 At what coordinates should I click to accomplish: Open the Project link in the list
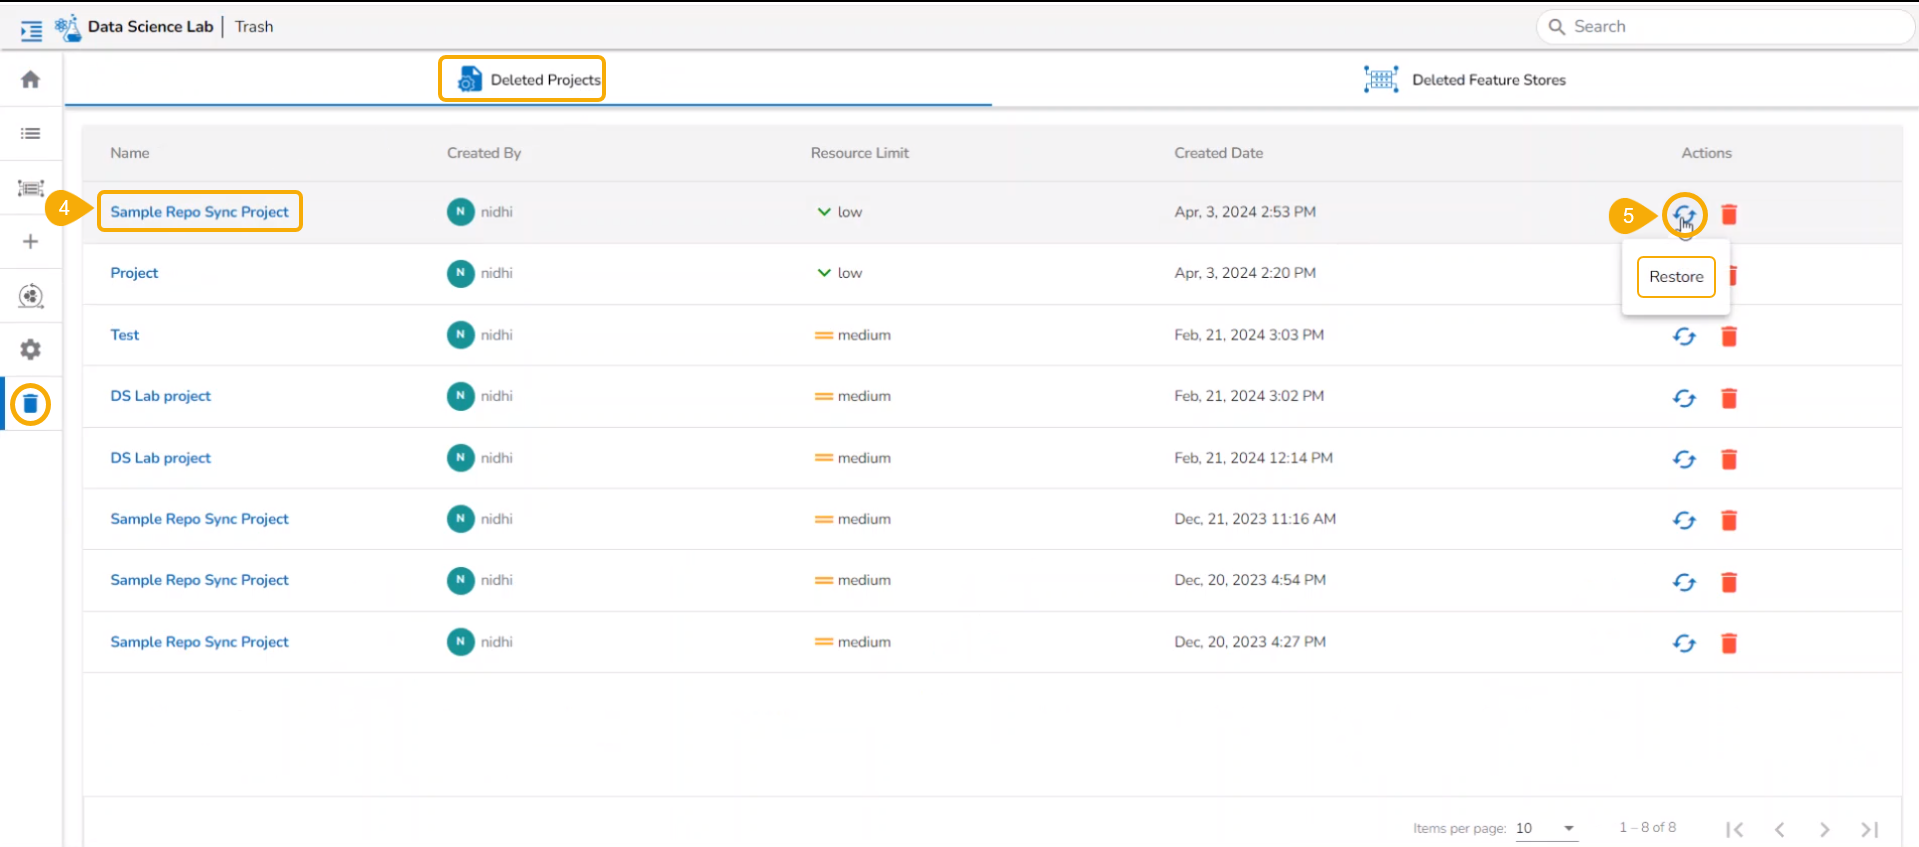pyautogui.click(x=134, y=273)
